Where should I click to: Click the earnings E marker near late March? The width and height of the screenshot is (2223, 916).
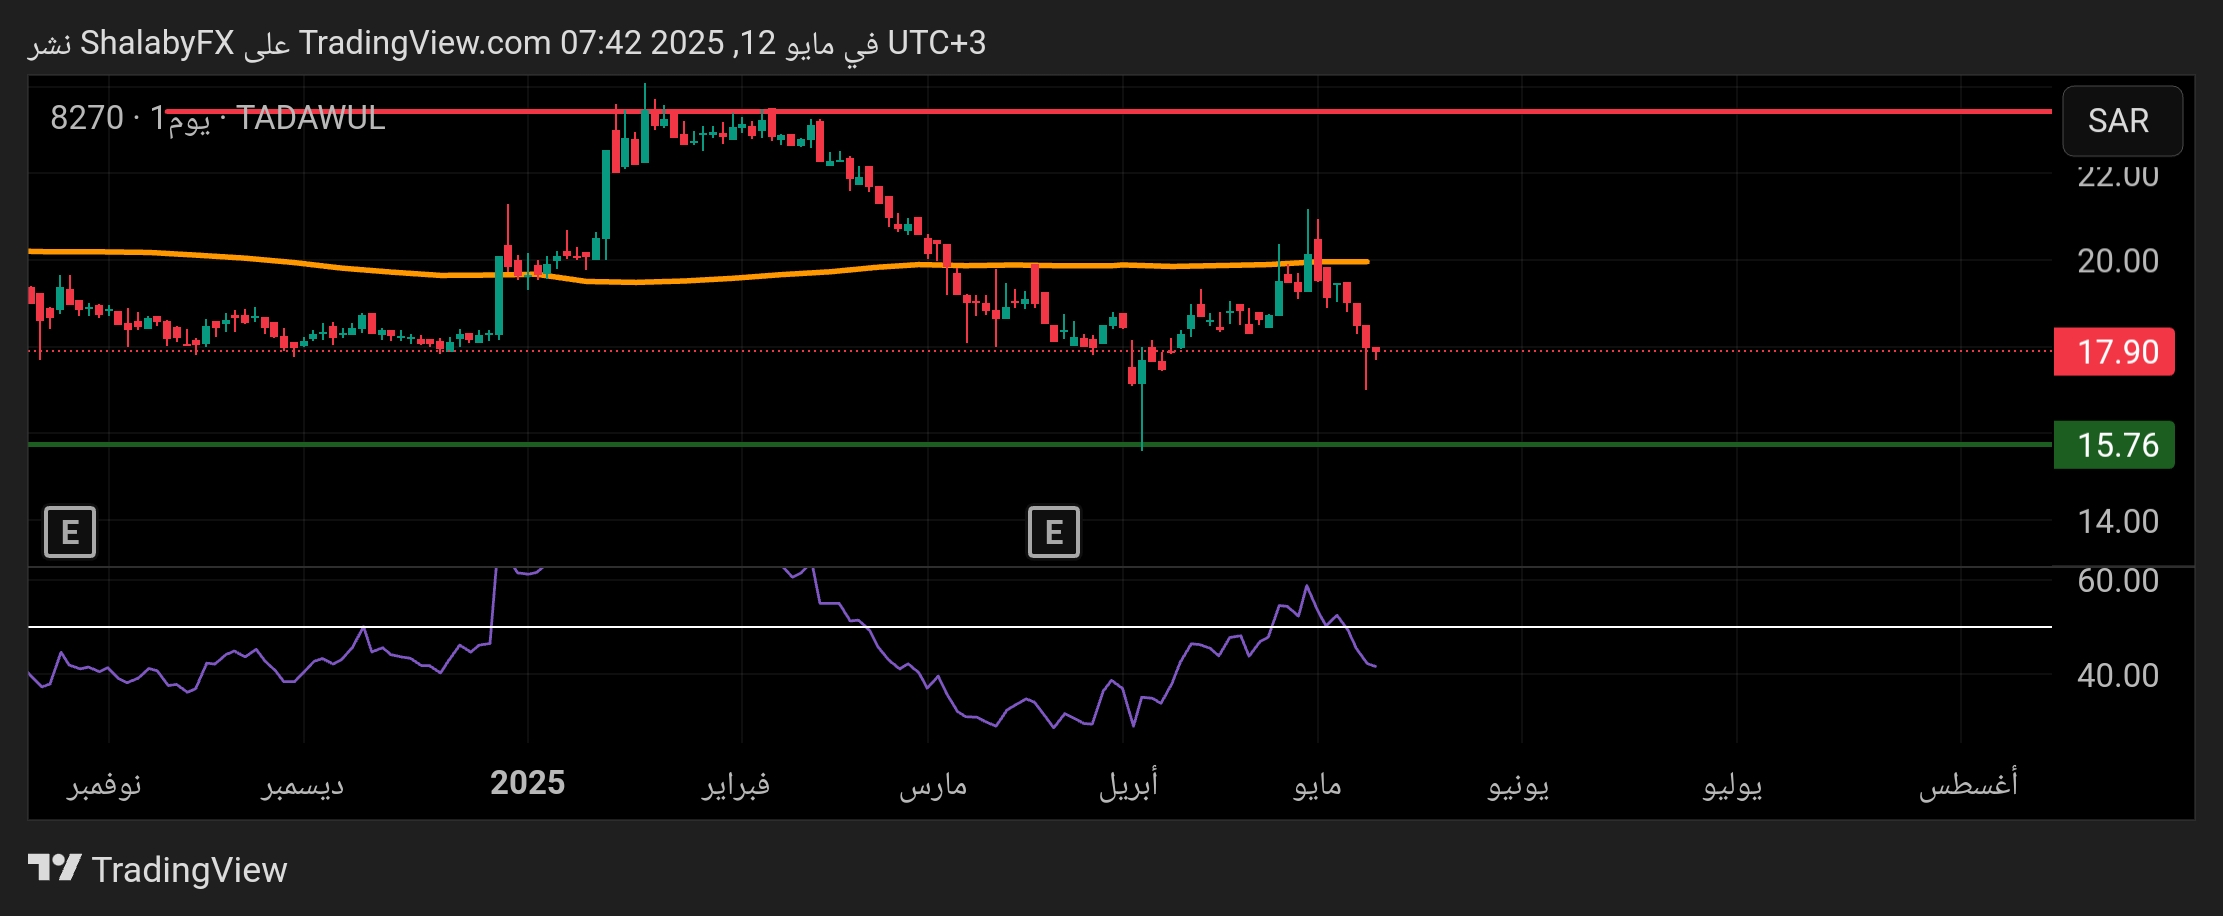click(1054, 532)
